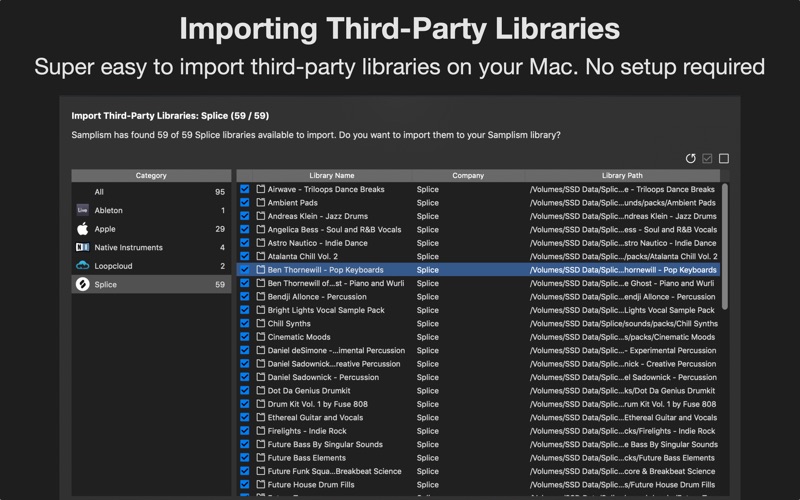Image resolution: width=800 pixels, height=500 pixels.
Task: Click the library list vertical scrollbar
Action: (724, 246)
